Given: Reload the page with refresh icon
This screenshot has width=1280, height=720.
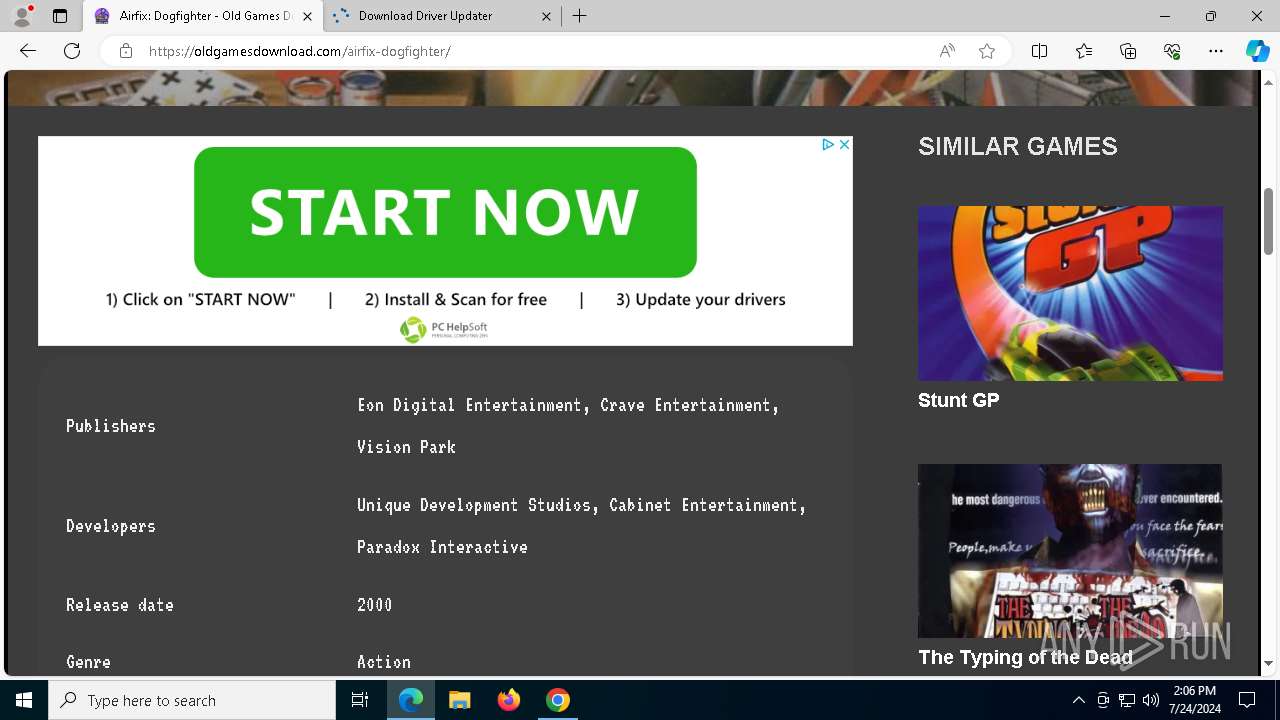Looking at the screenshot, I should pos(72,51).
